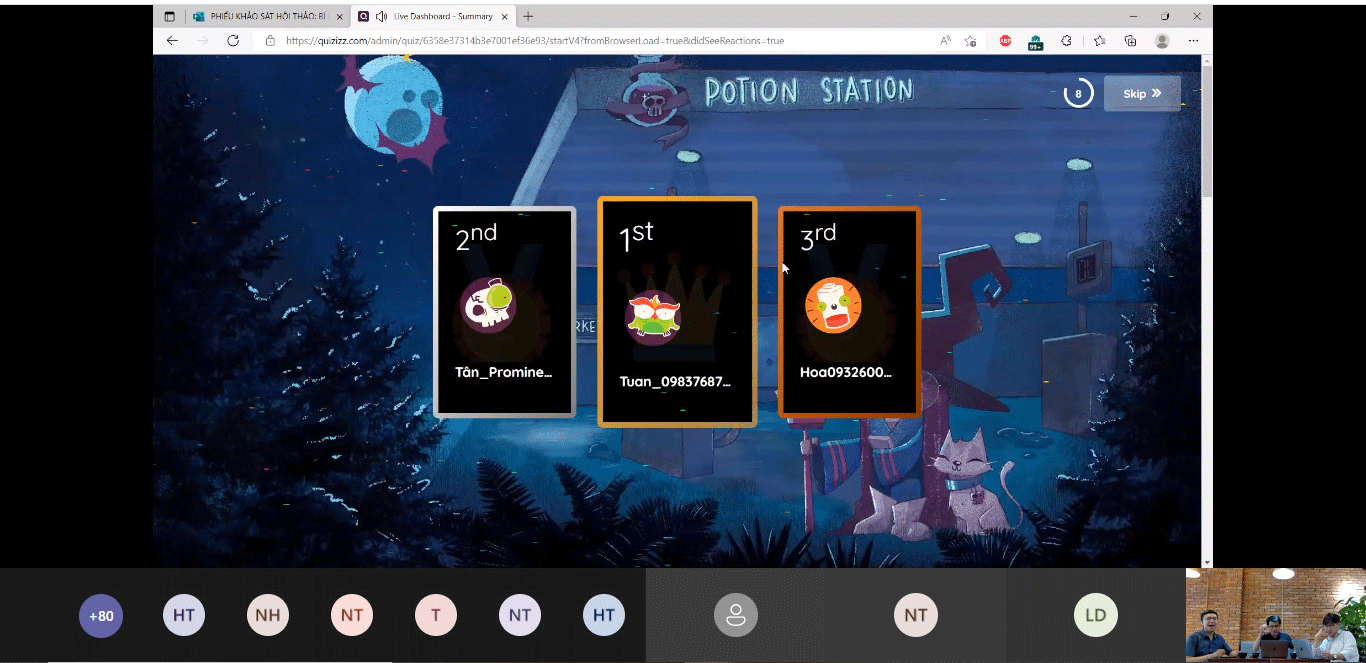The image size is (1366, 663).
Task: Add page to favorites star icon
Action: [970, 41]
